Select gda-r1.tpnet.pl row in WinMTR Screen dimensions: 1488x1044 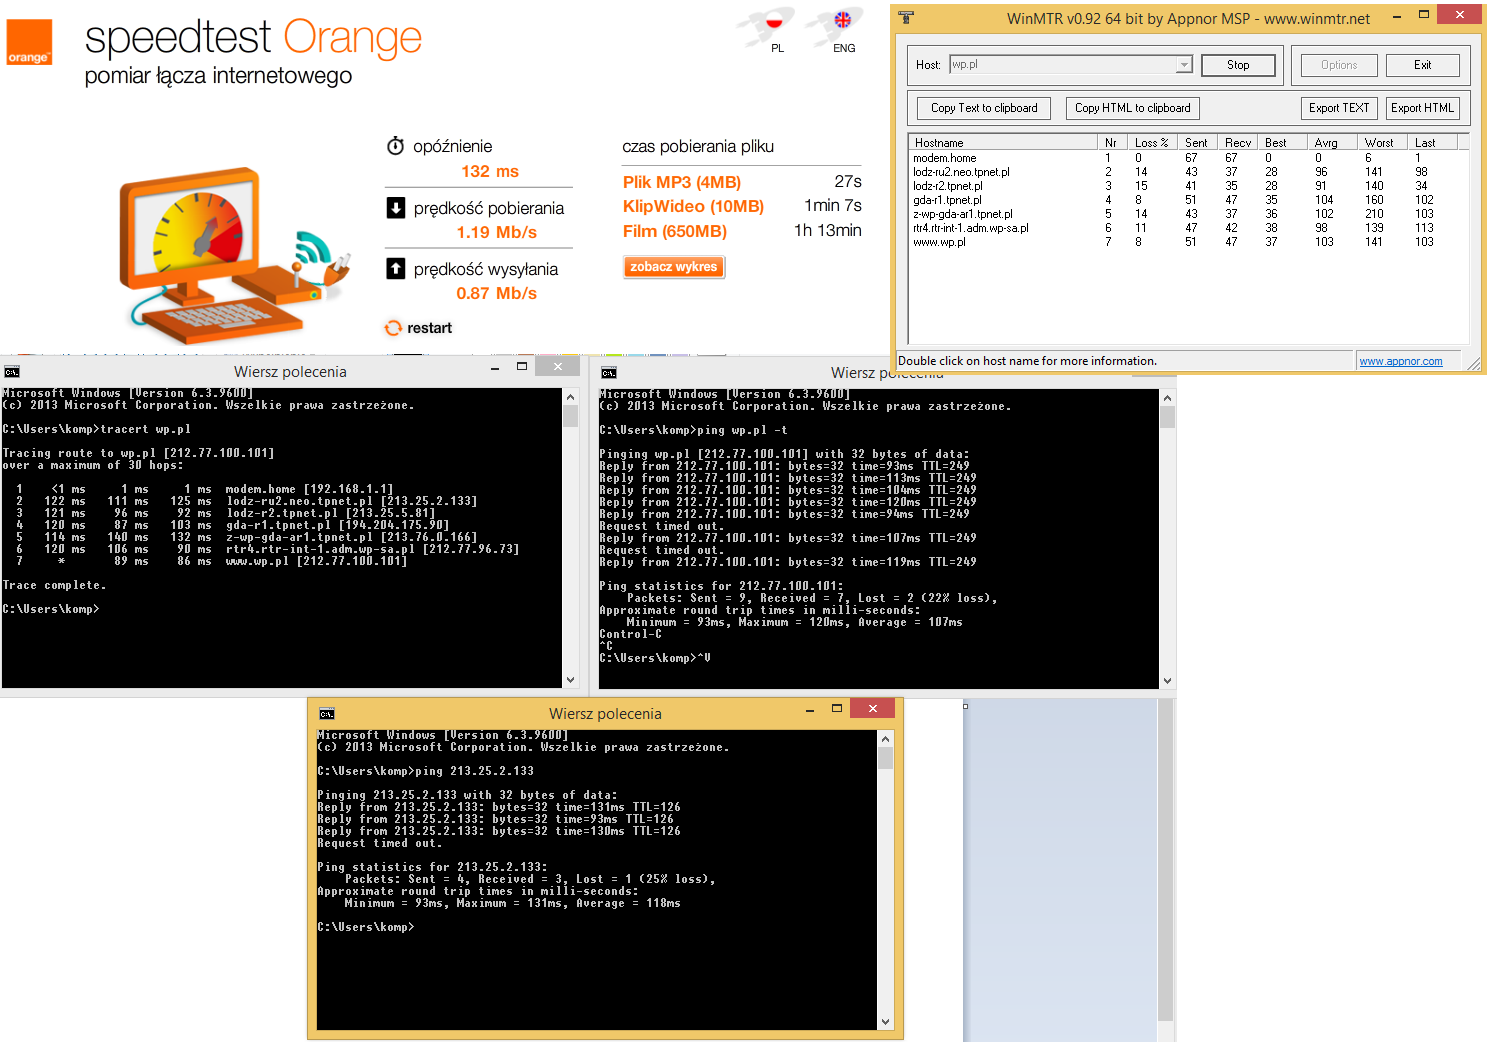pyautogui.click(x=1188, y=200)
